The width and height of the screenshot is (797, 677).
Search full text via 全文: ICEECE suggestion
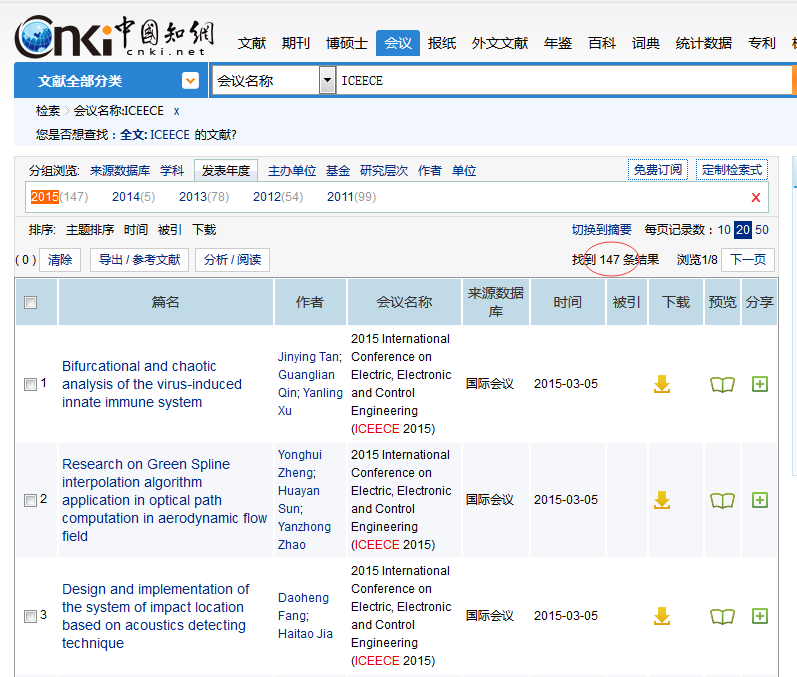(155, 135)
